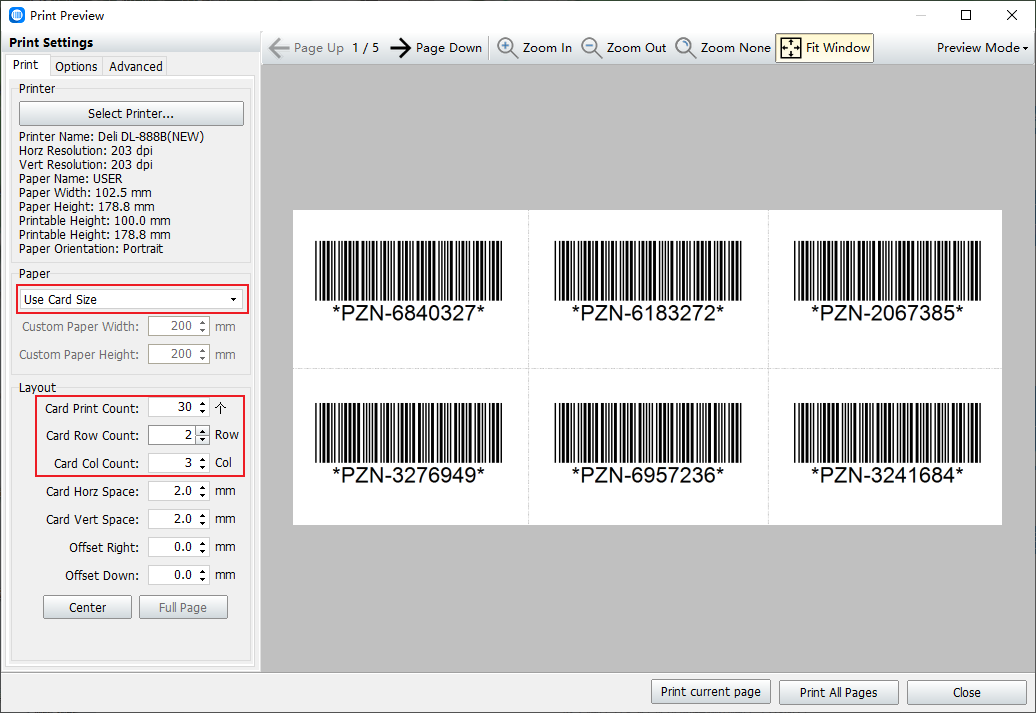The width and height of the screenshot is (1036, 713).
Task: Switch to the Print tab
Action: coord(26,65)
